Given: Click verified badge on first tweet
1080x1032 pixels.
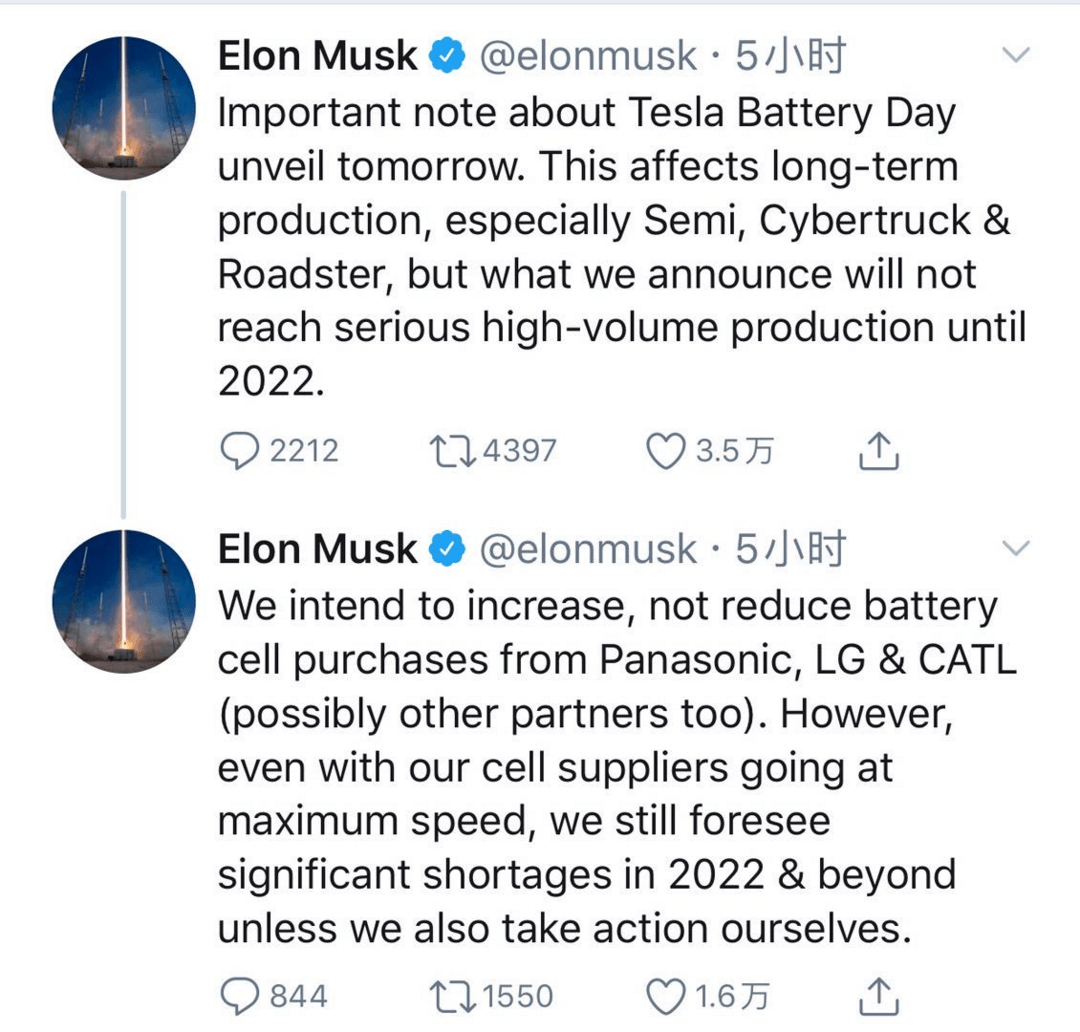Looking at the screenshot, I should (448, 56).
